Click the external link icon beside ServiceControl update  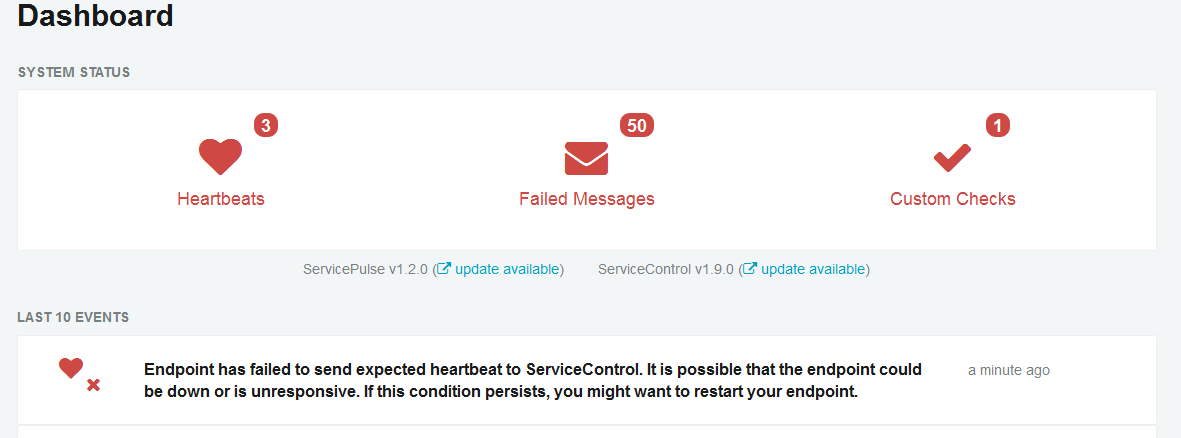coord(750,269)
